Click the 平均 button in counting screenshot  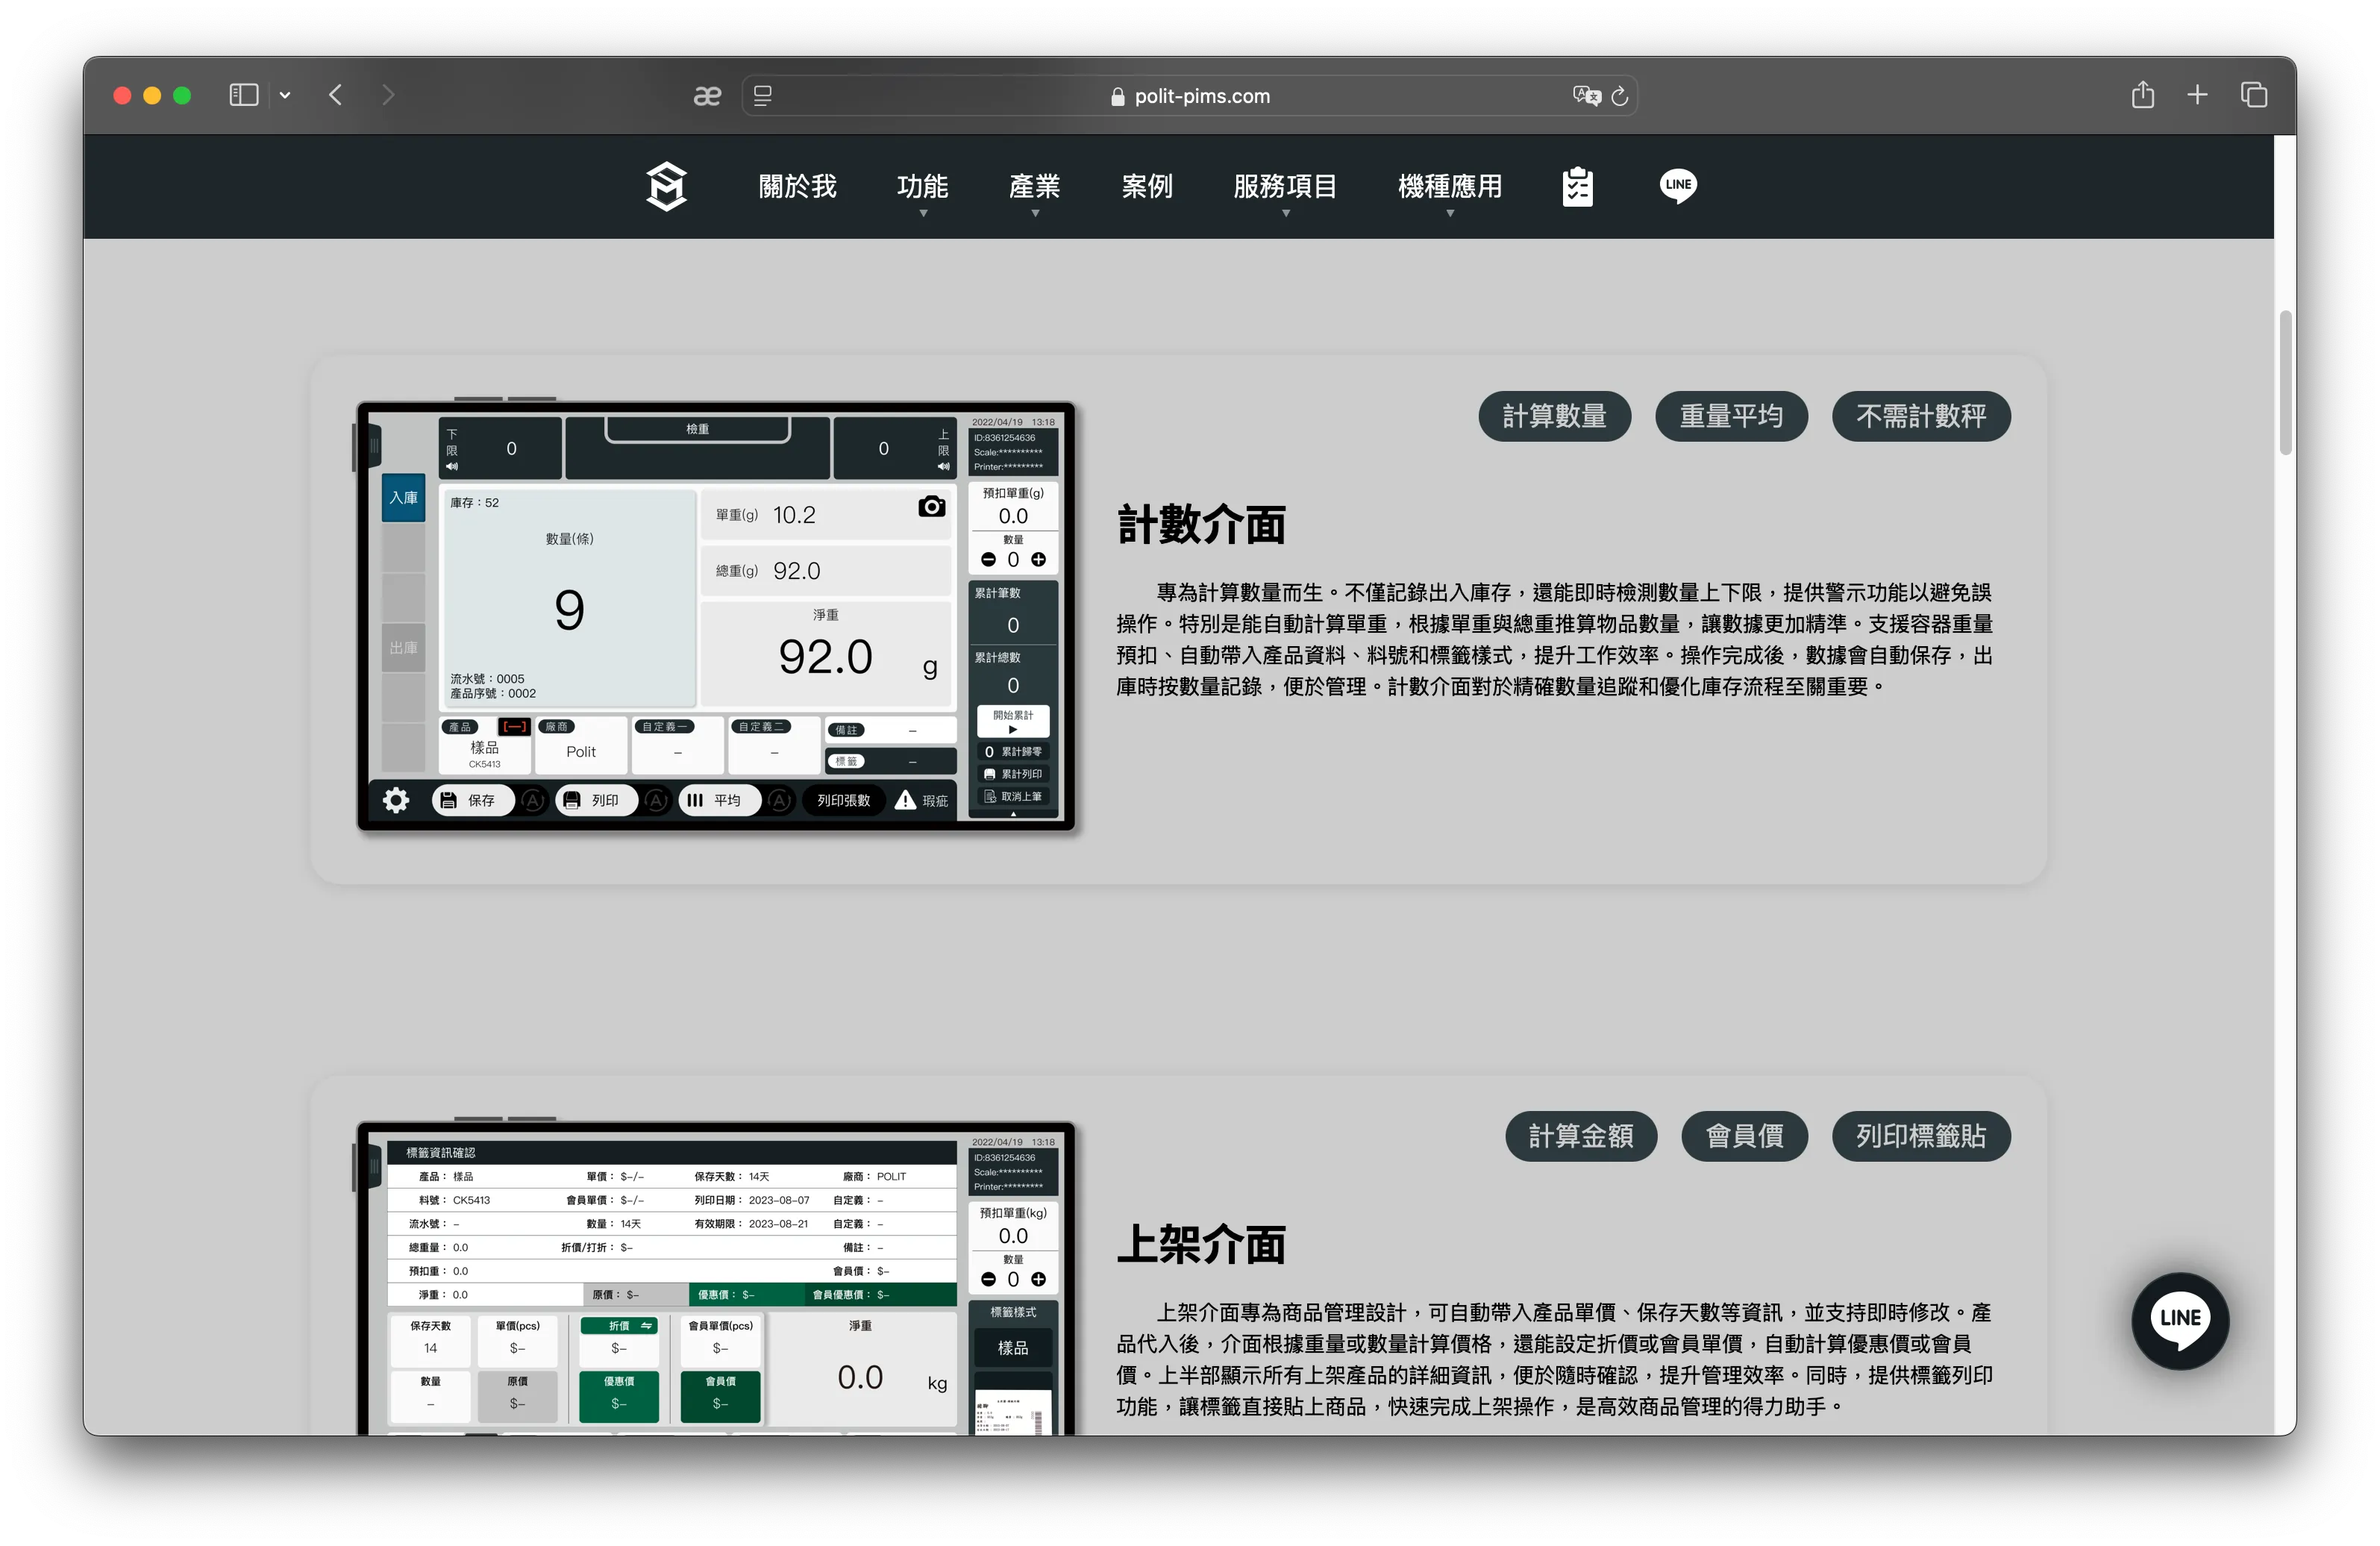tap(719, 800)
